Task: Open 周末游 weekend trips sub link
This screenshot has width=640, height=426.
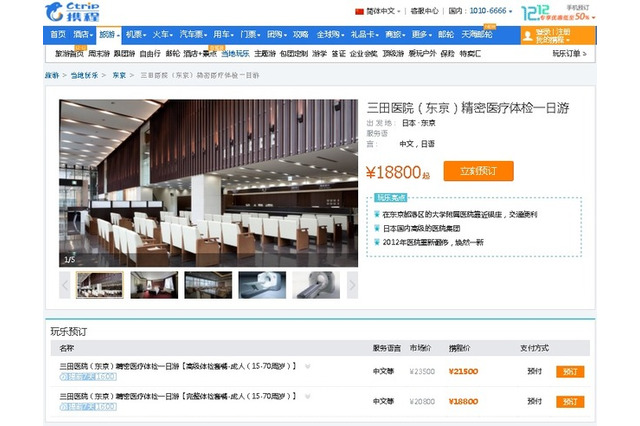Action: pos(99,53)
